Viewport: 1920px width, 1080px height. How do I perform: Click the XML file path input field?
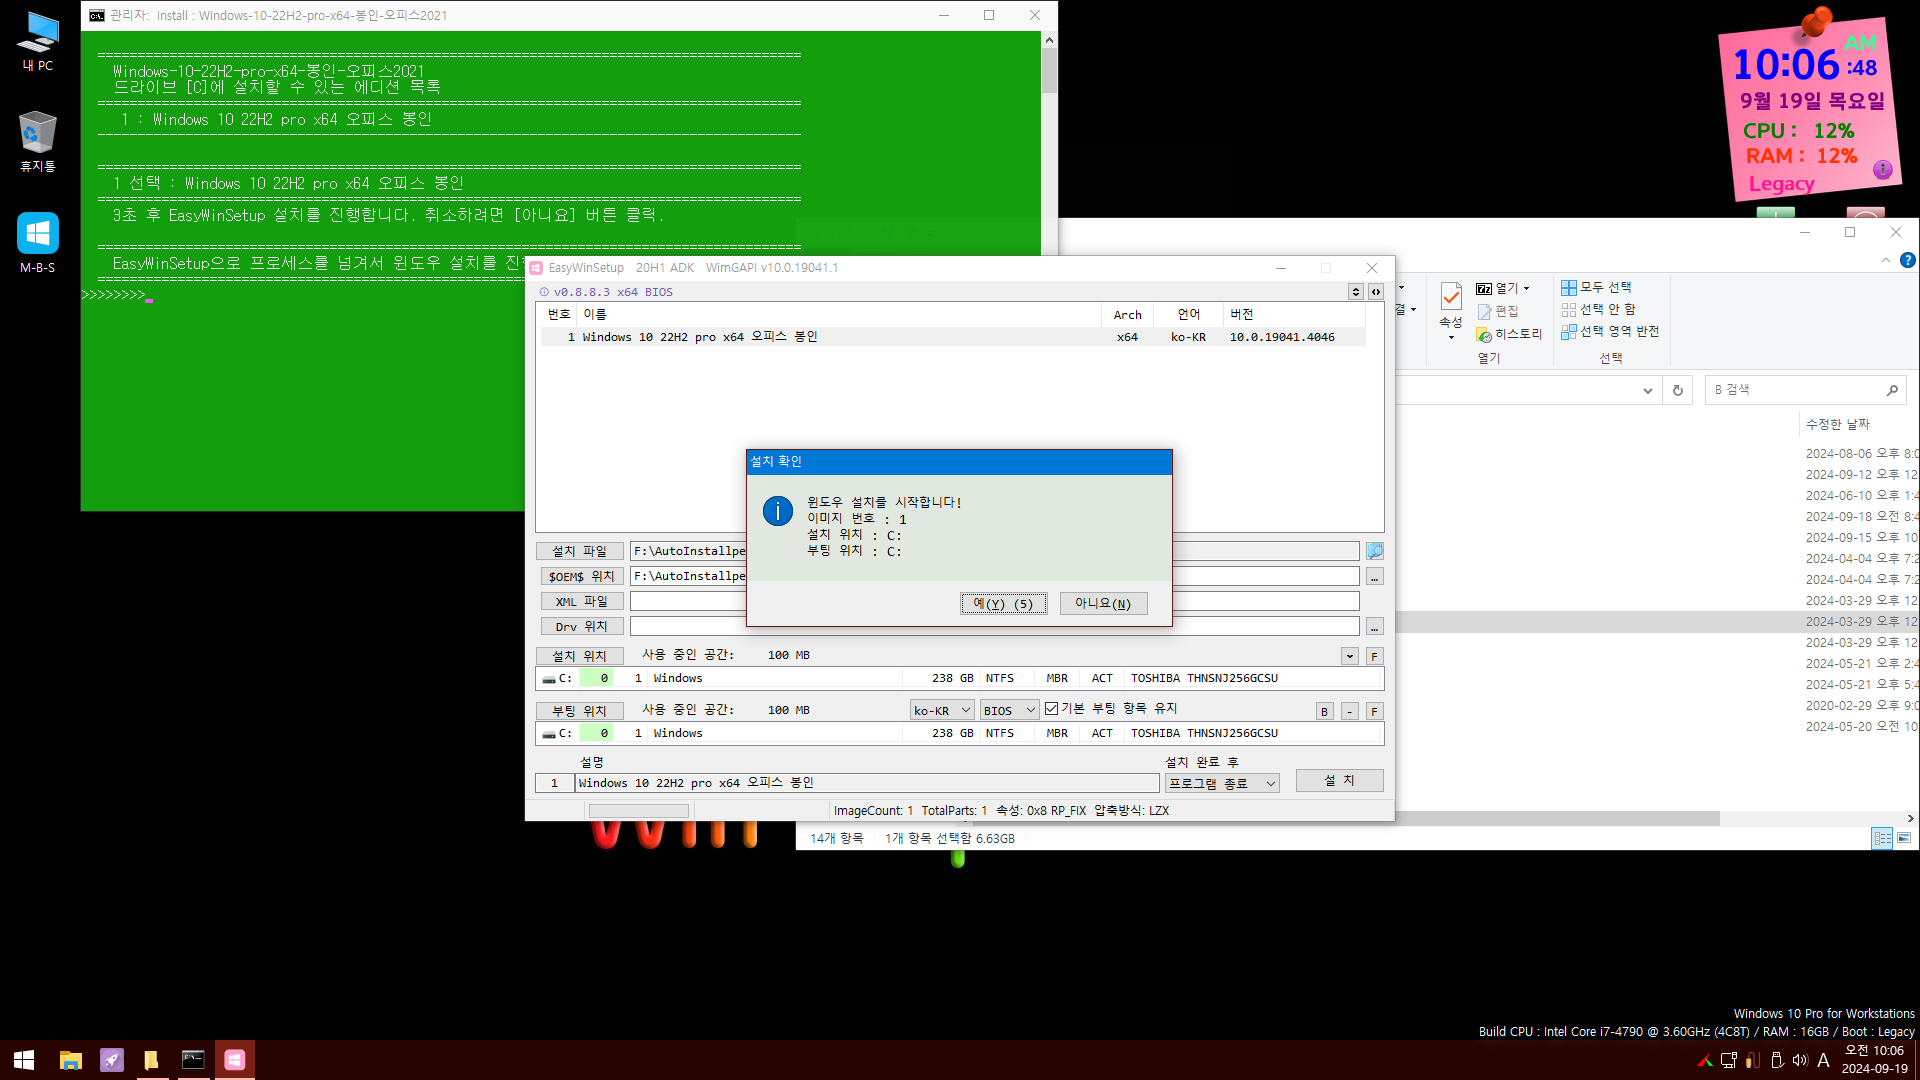(994, 601)
